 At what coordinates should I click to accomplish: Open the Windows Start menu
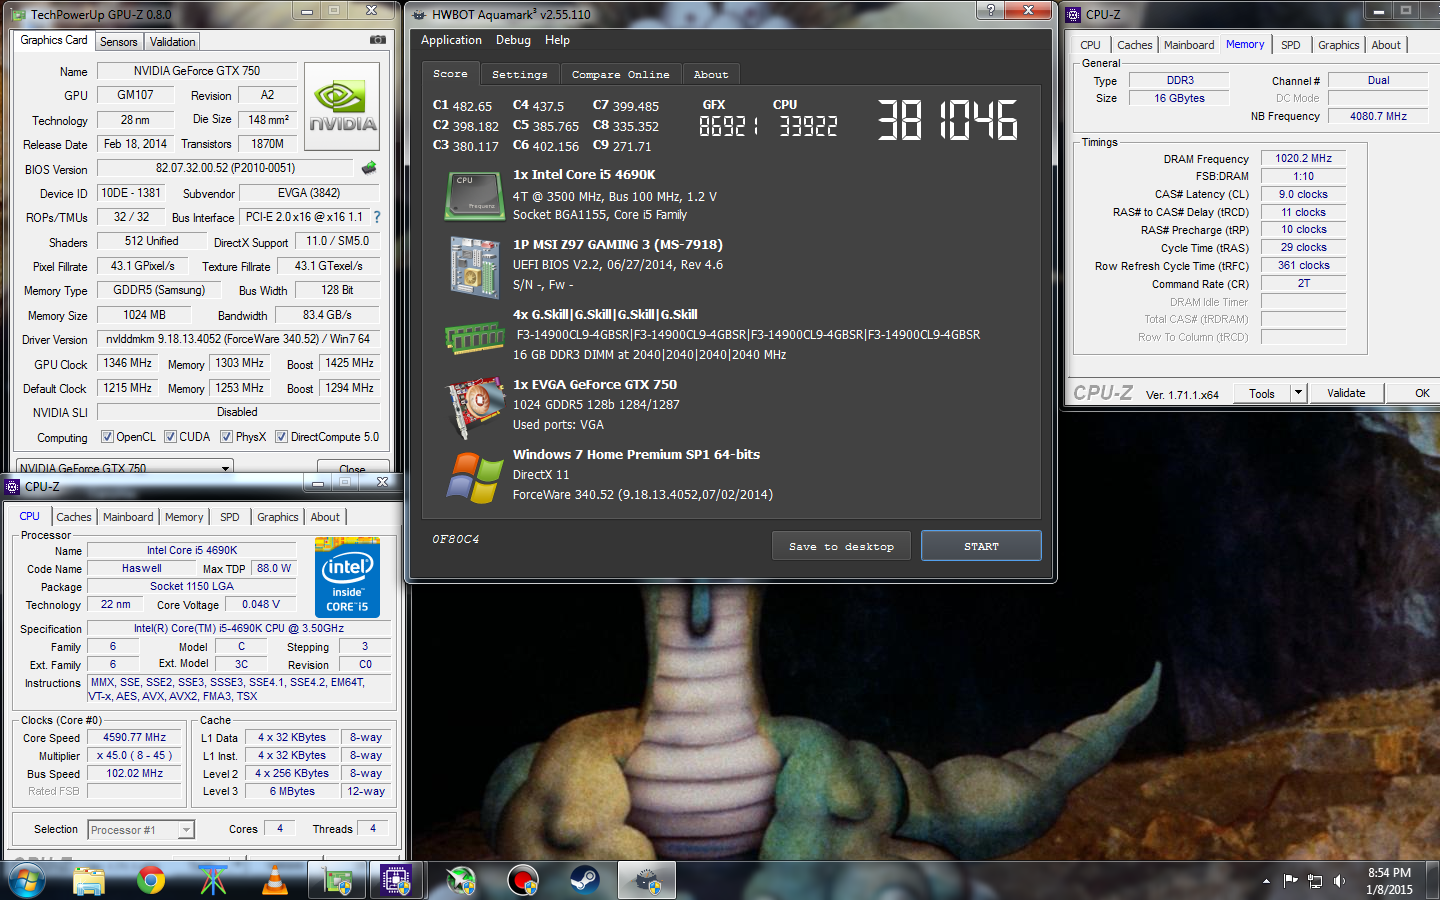26,881
